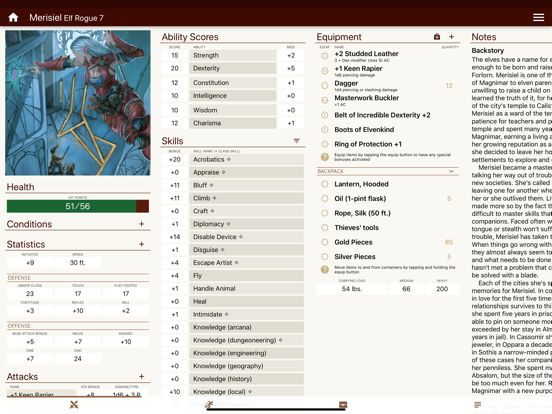
Task: Open the Climb skill
Action: click(233, 198)
